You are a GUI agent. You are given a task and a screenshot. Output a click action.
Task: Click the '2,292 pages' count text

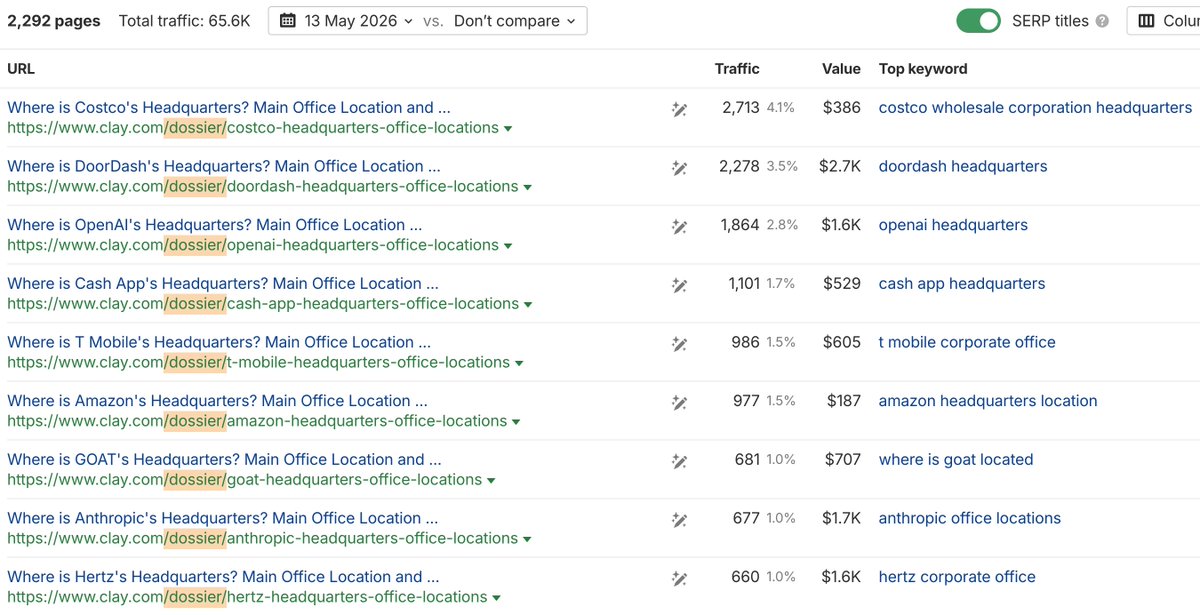pyautogui.click(x=53, y=21)
